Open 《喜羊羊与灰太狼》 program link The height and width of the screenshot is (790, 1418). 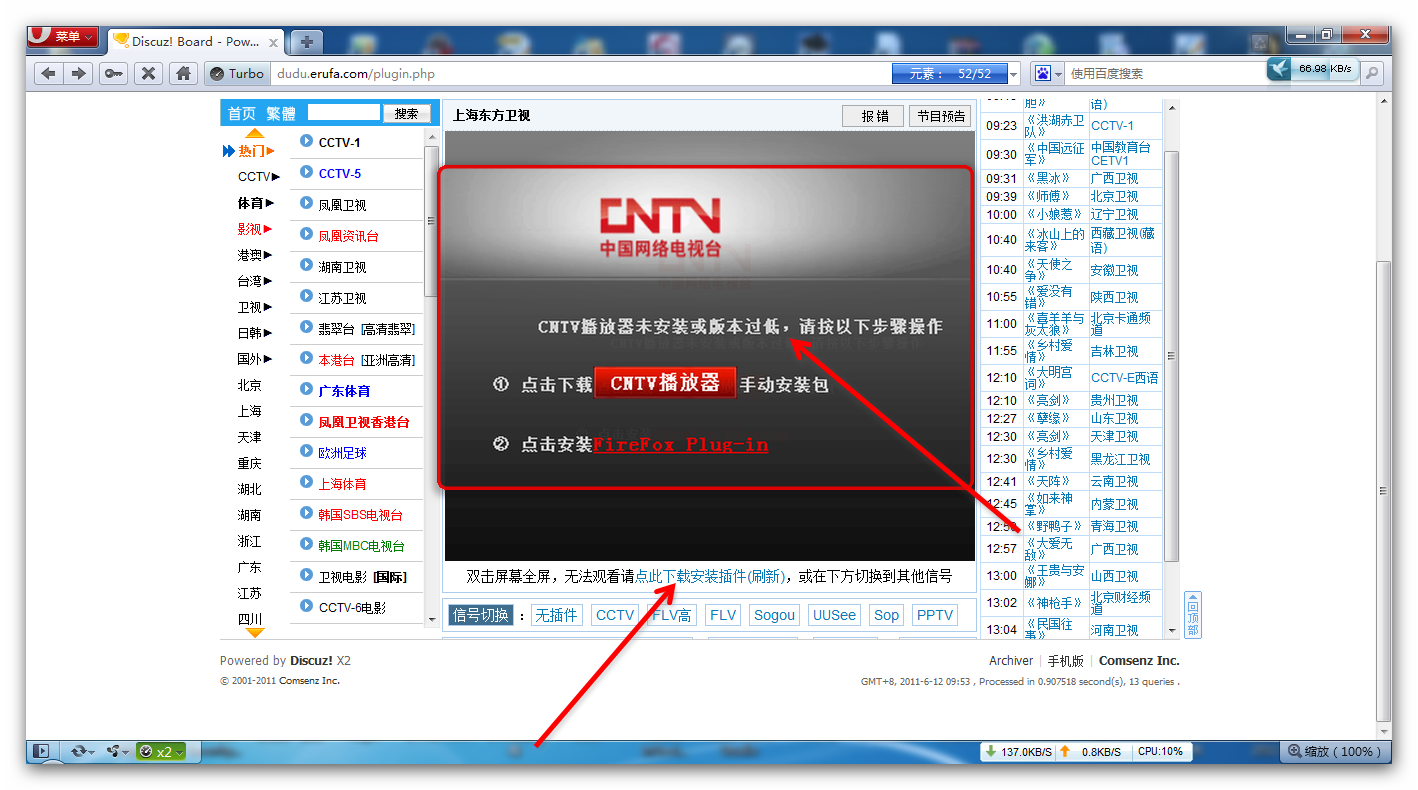coord(1055,324)
